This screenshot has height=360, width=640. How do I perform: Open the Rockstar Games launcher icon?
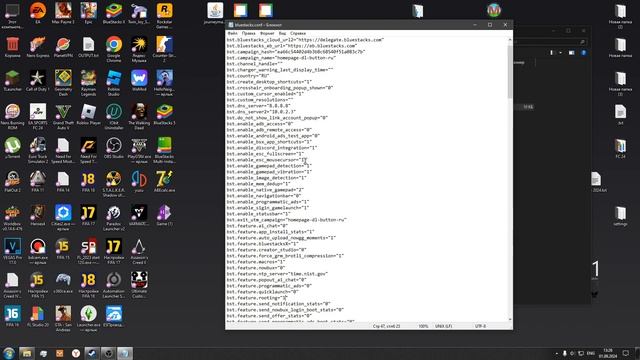pyautogui.click(x=164, y=16)
